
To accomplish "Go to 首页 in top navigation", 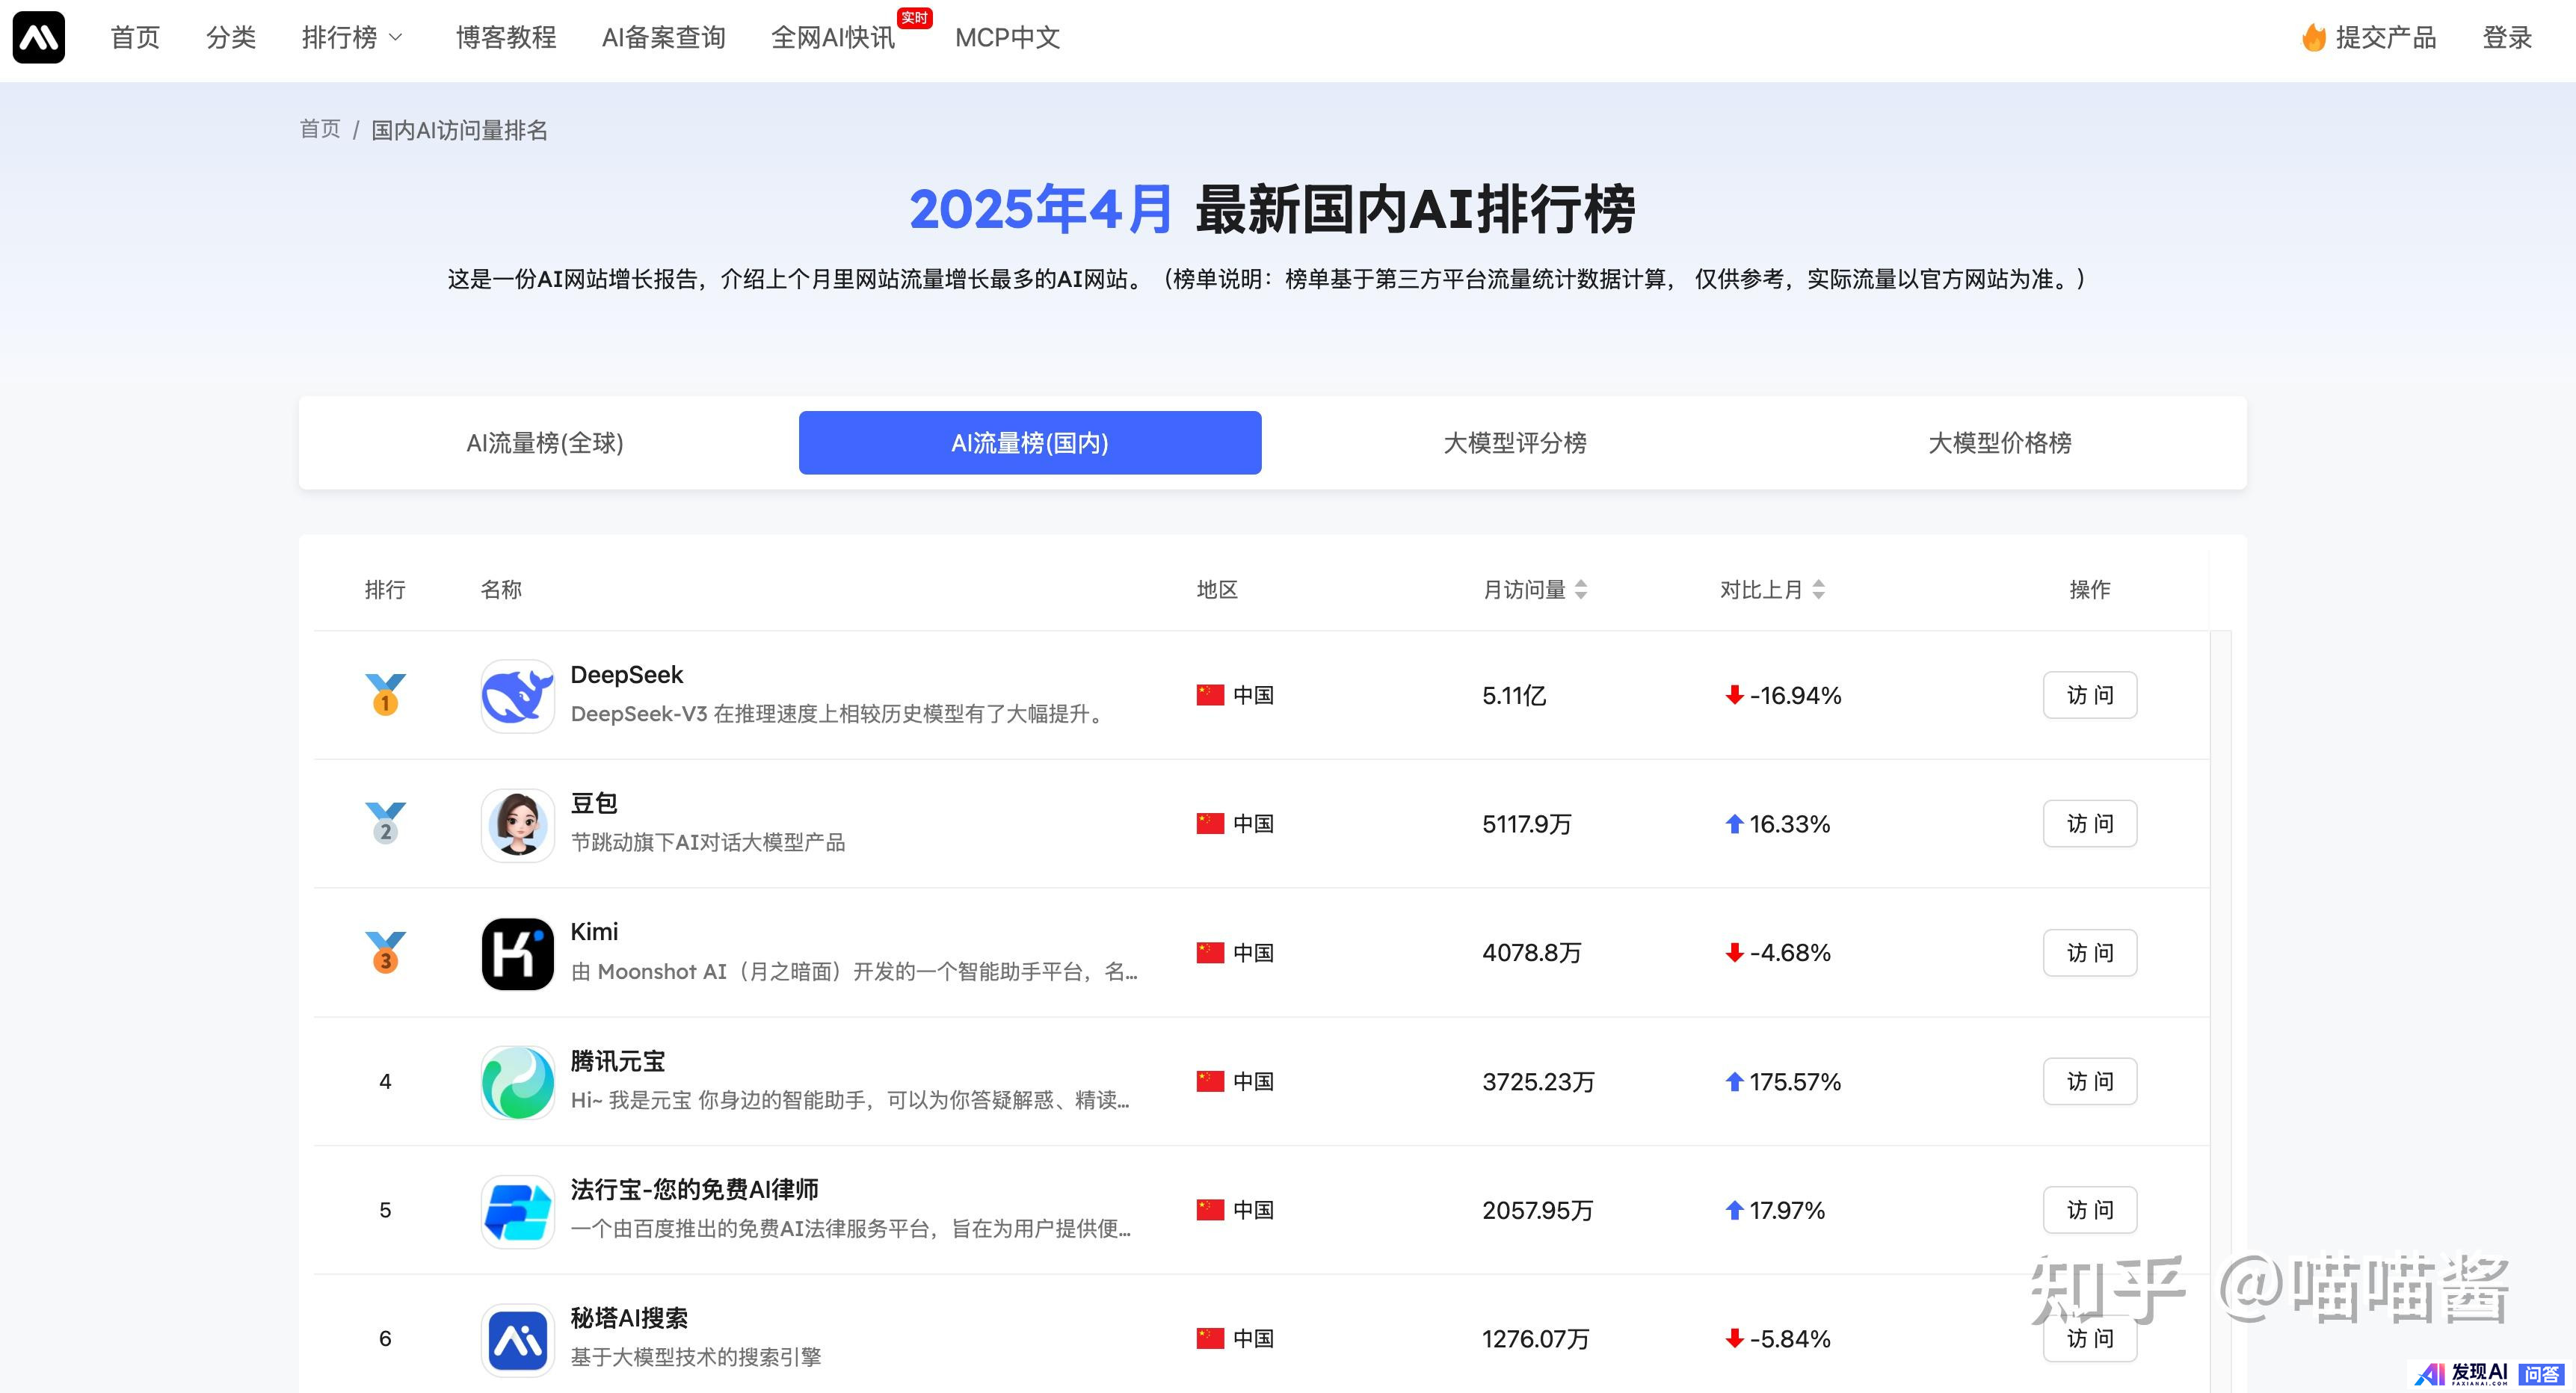I will (x=135, y=38).
